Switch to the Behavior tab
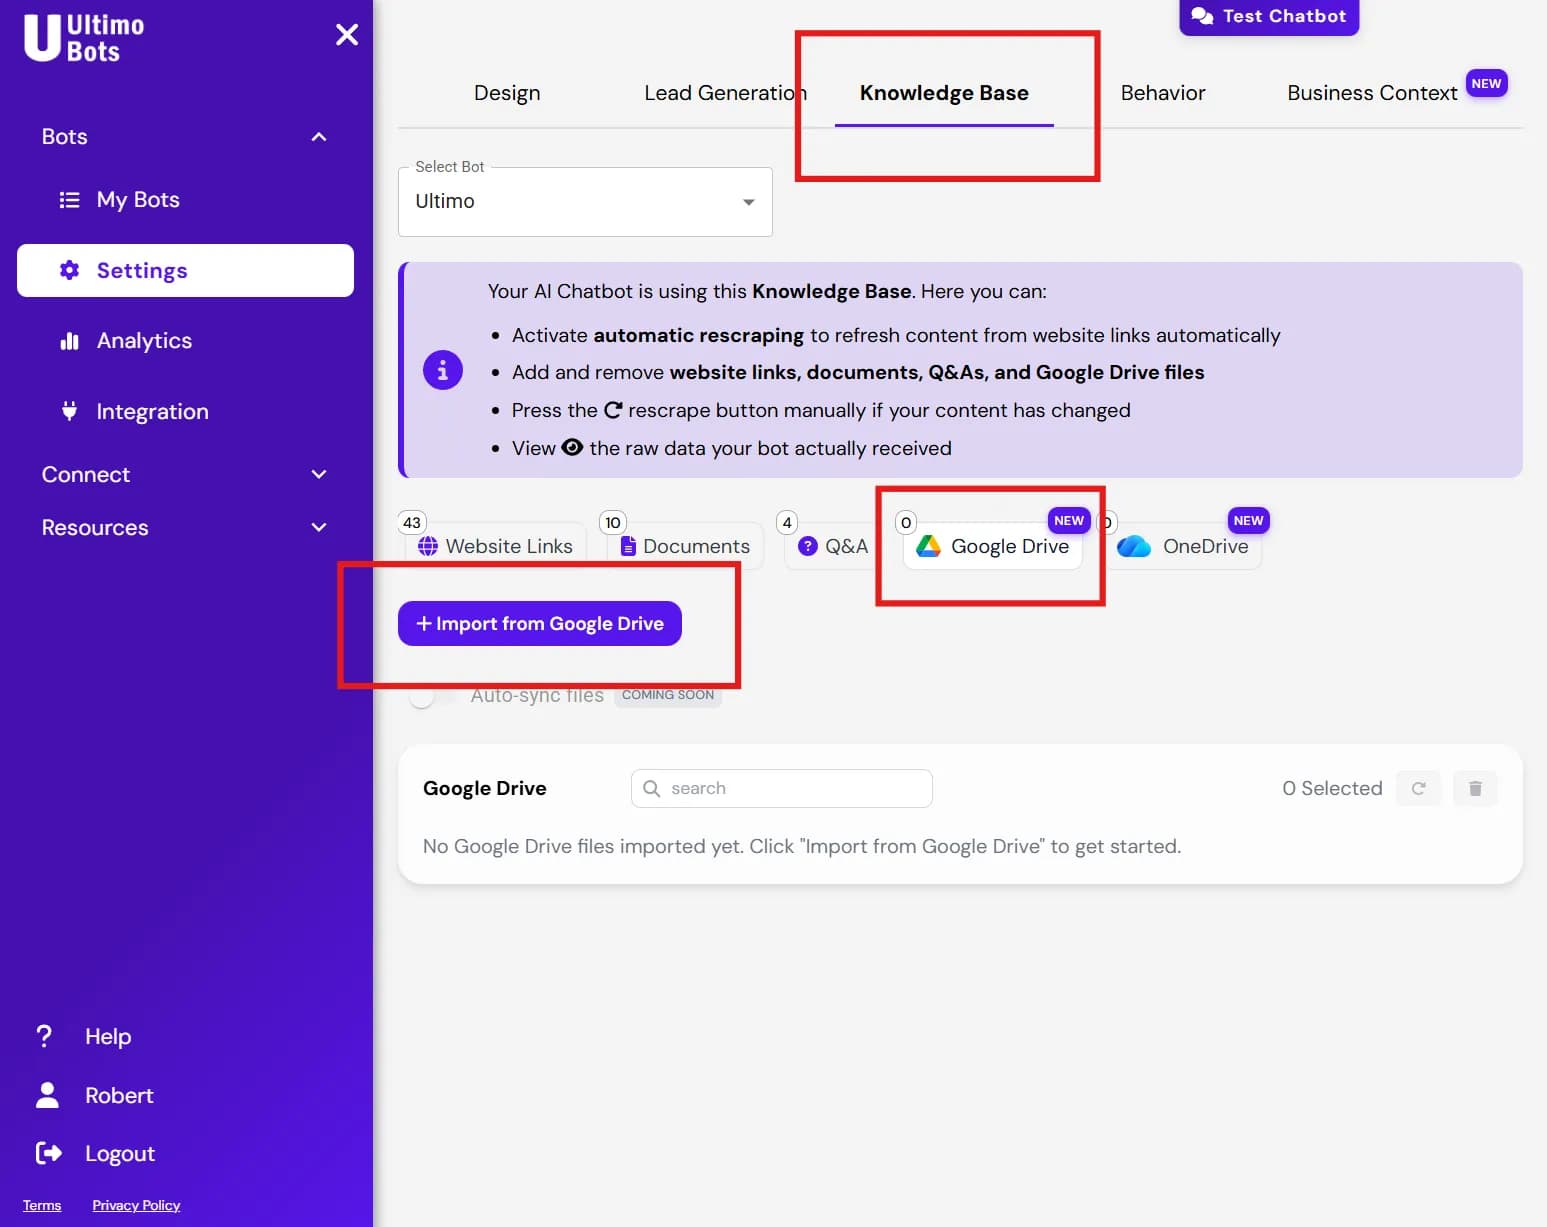Viewport: 1547px width, 1227px height. point(1163,92)
